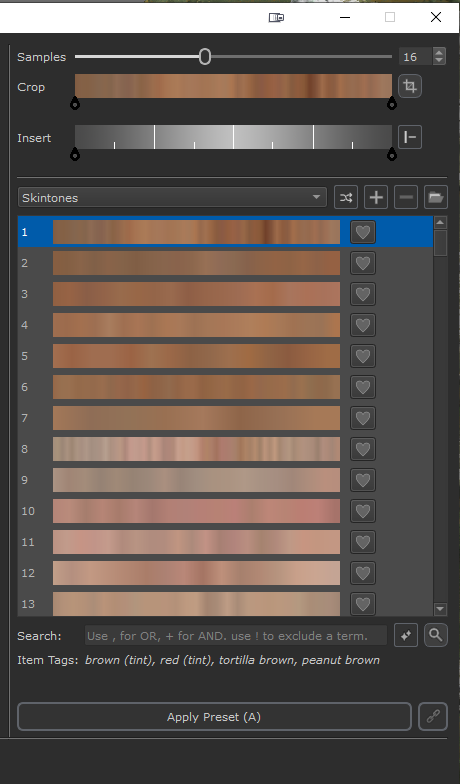Viewport: 460px width, 784px height.
Task: Favorite preset 1 with heart toggle
Action: coord(362,232)
